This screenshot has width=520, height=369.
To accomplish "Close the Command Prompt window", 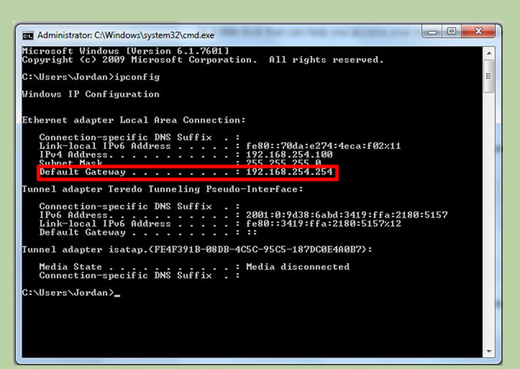I will [479, 31].
